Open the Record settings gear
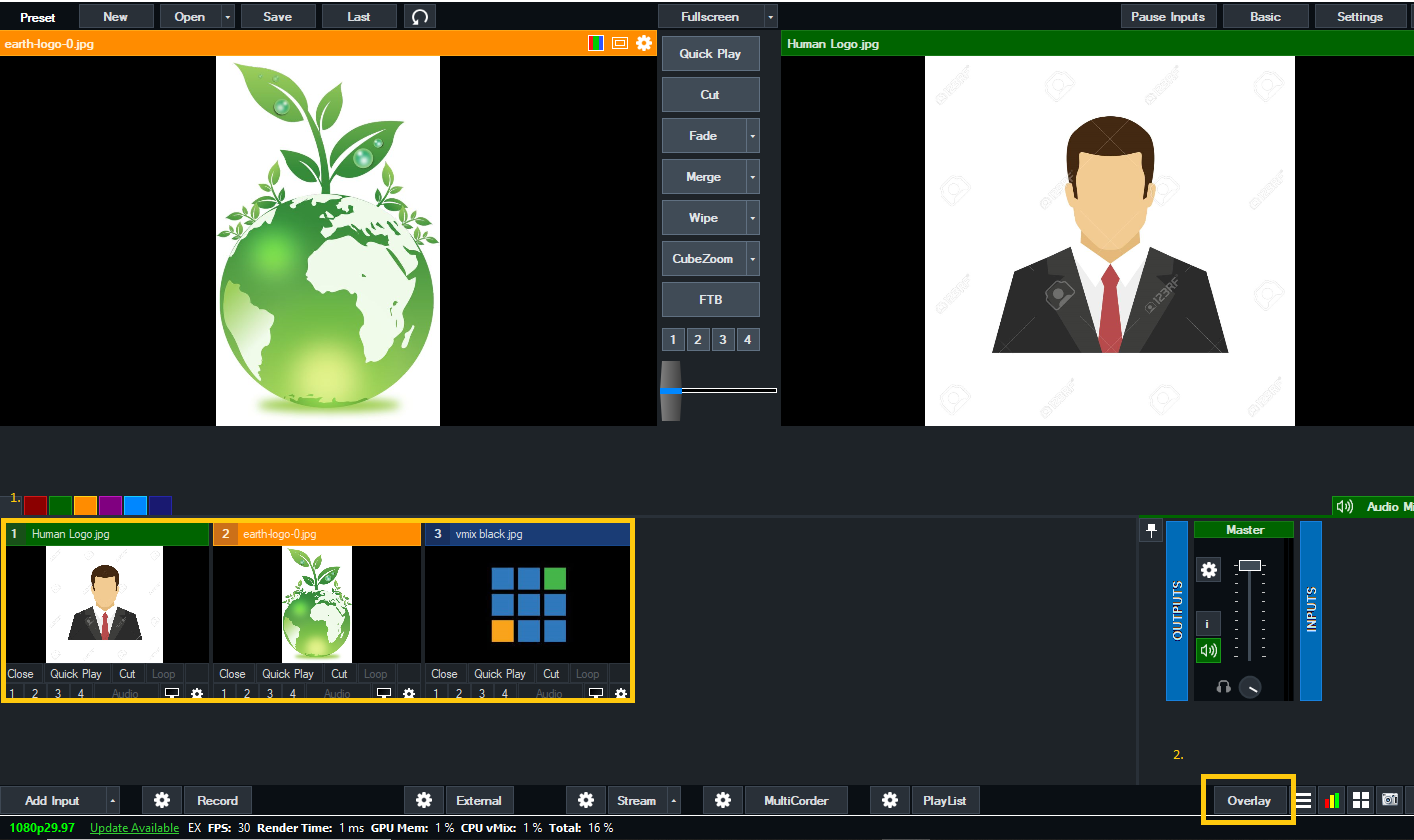The width and height of the screenshot is (1414, 840). click(x=162, y=800)
